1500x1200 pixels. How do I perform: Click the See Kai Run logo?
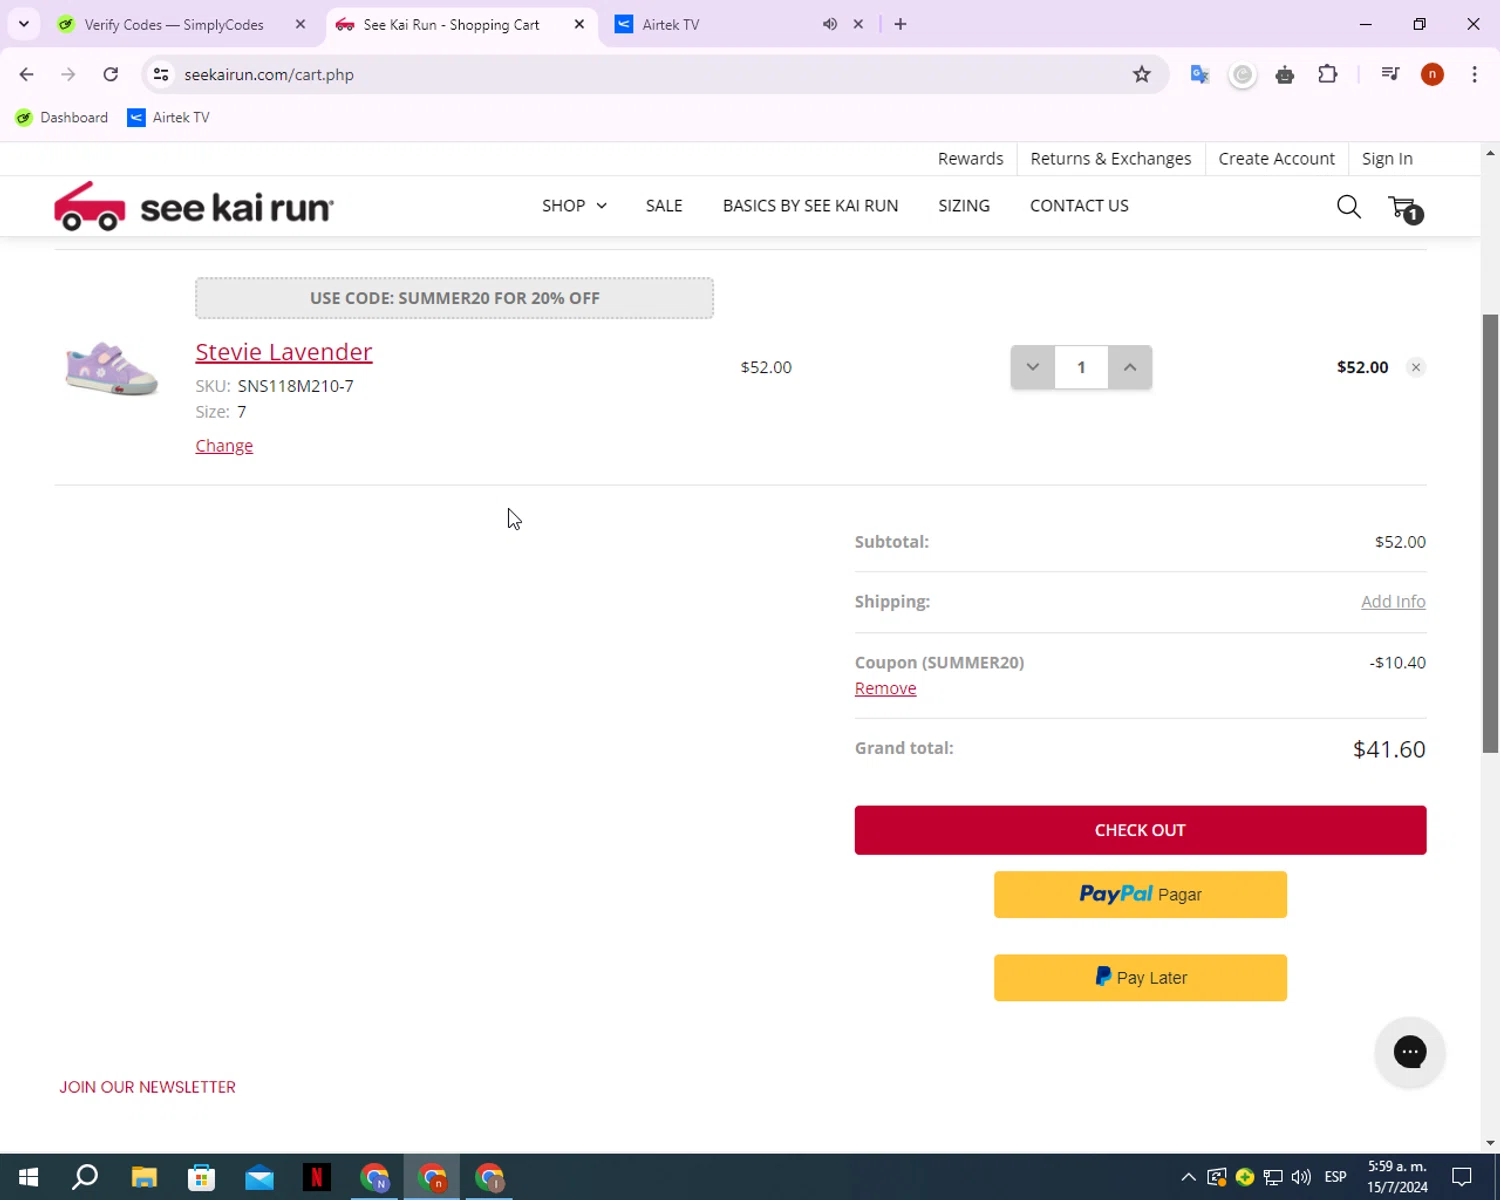[194, 207]
